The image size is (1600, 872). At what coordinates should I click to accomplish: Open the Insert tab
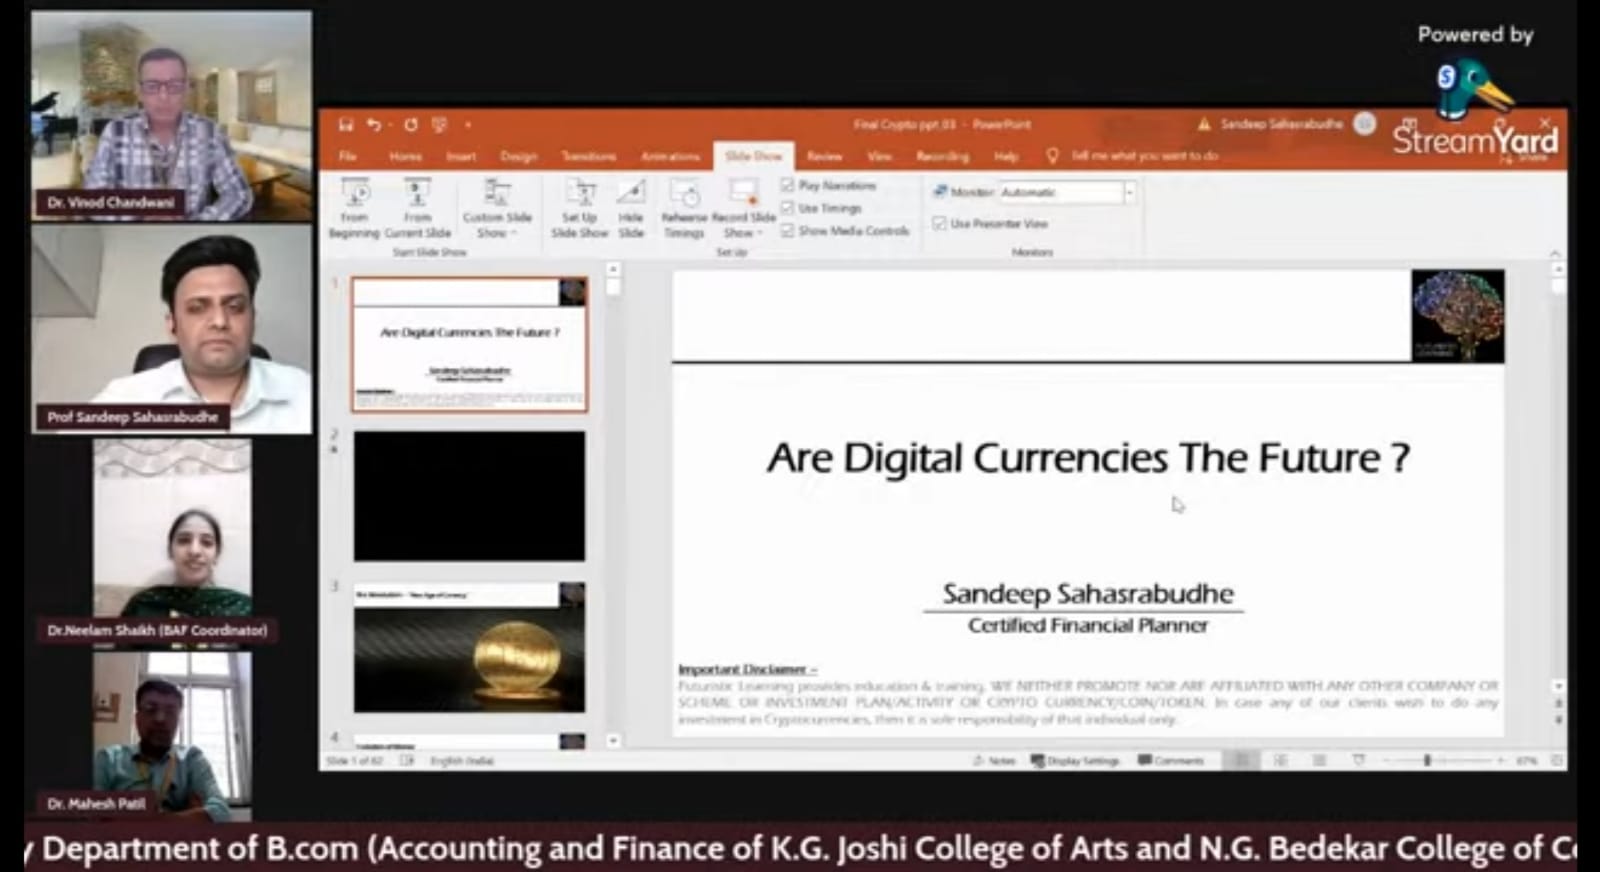(461, 156)
